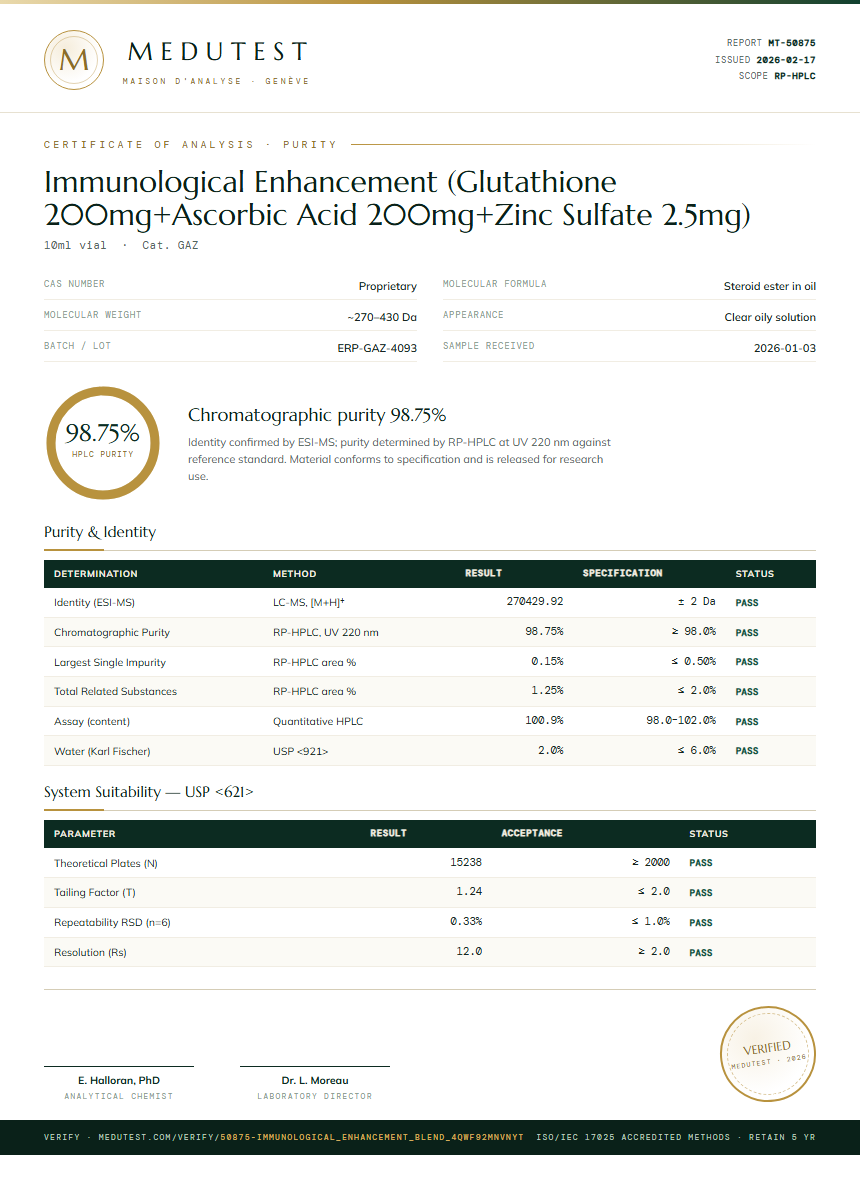Click PASS status for Identity (ESI-MS)
The width and height of the screenshot is (860, 1185).
pyautogui.click(x=747, y=603)
